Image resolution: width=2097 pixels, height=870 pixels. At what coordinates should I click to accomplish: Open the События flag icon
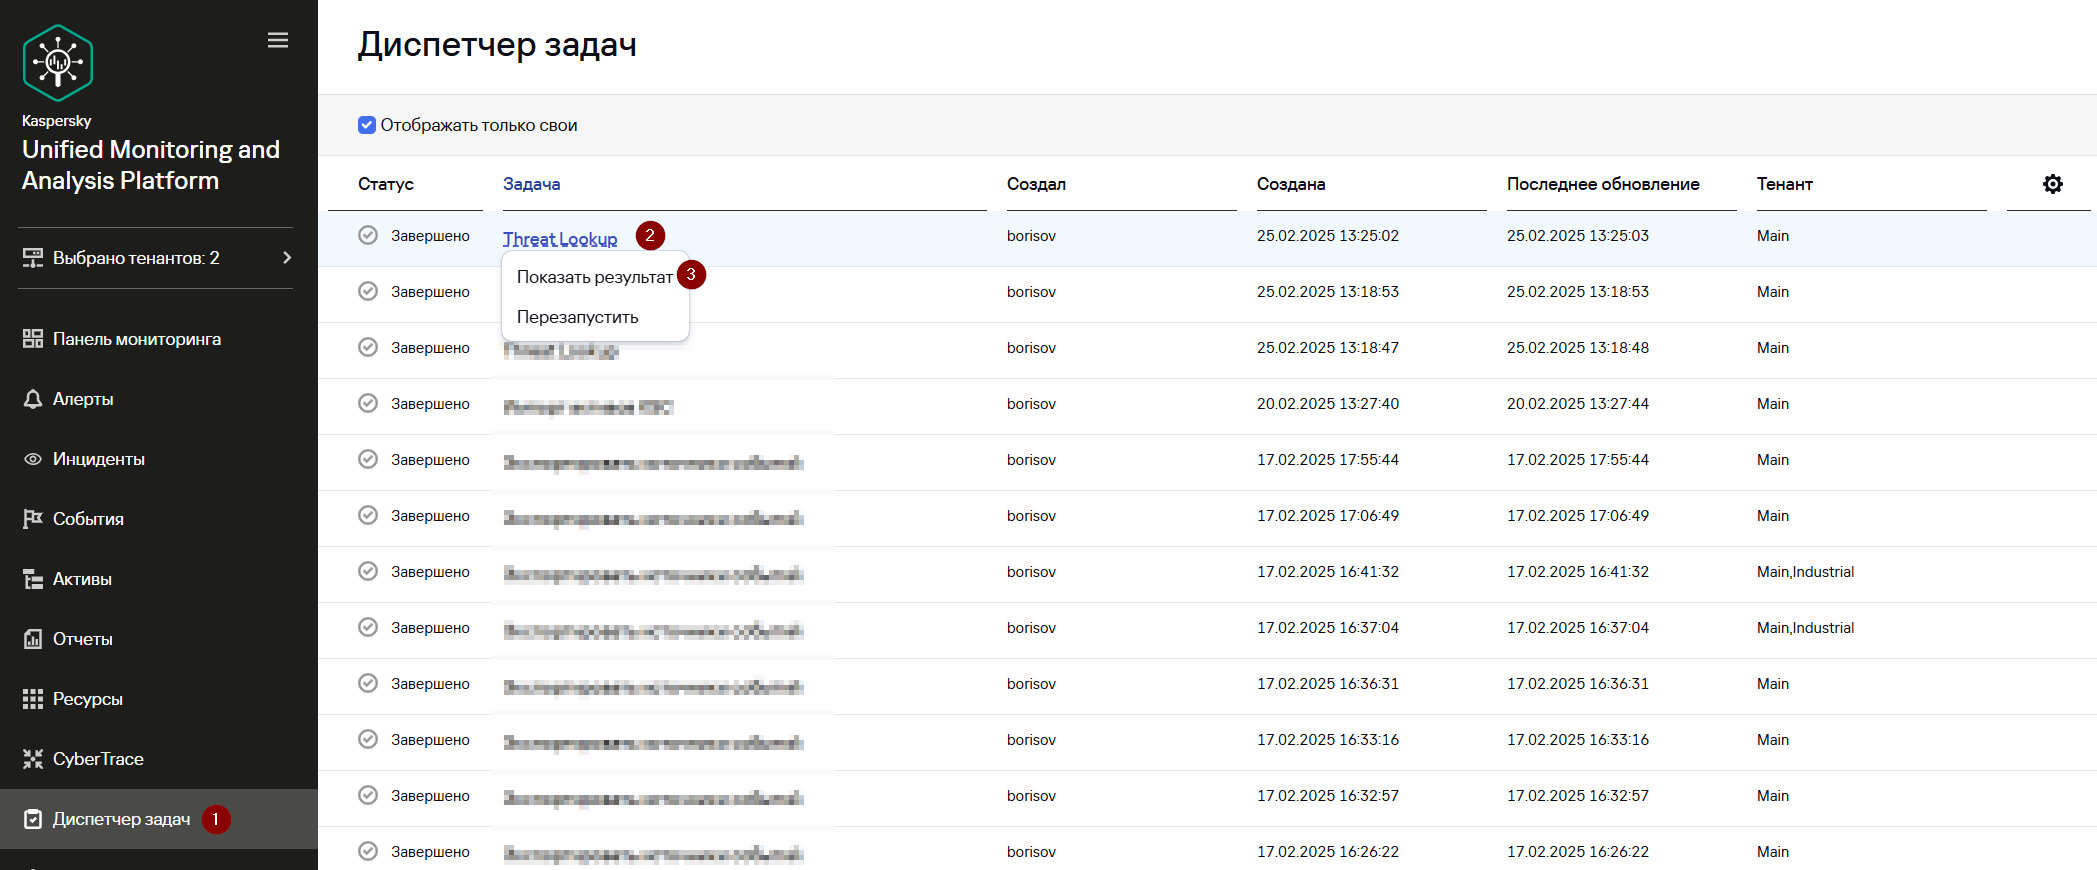tap(33, 519)
